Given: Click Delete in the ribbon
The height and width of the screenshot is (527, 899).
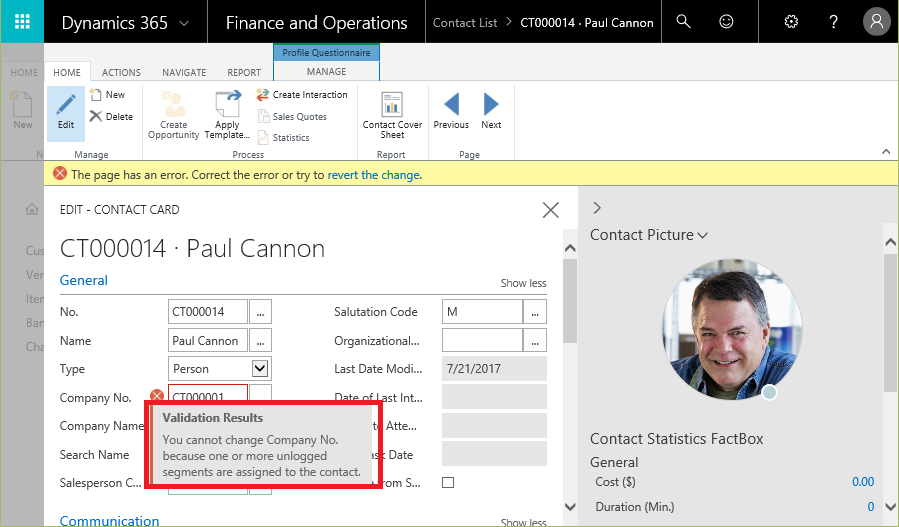Looking at the screenshot, I should (112, 116).
